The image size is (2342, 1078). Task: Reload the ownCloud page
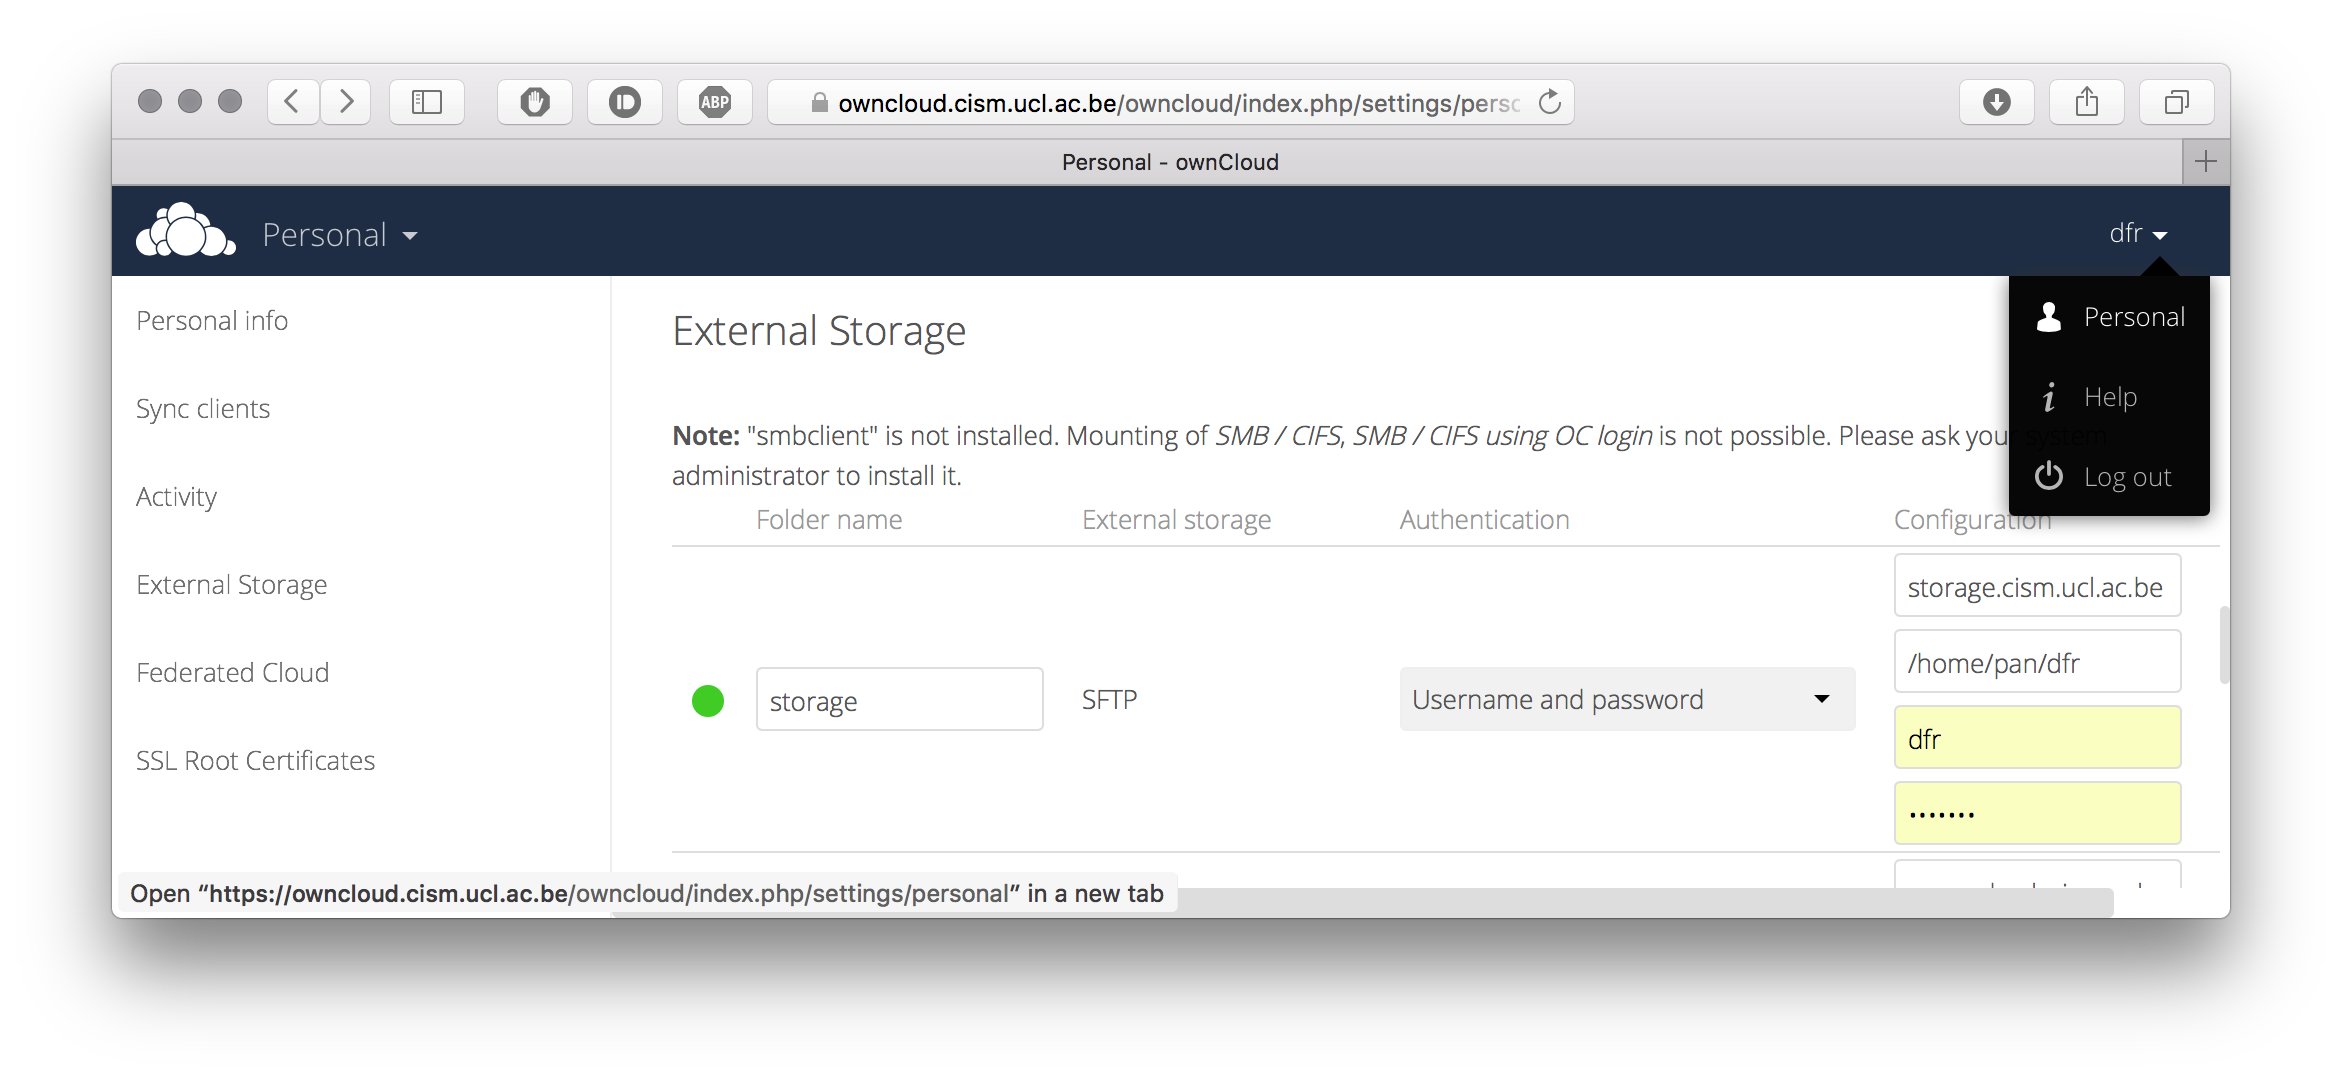pyautogui.click(x=1550, y=102)
